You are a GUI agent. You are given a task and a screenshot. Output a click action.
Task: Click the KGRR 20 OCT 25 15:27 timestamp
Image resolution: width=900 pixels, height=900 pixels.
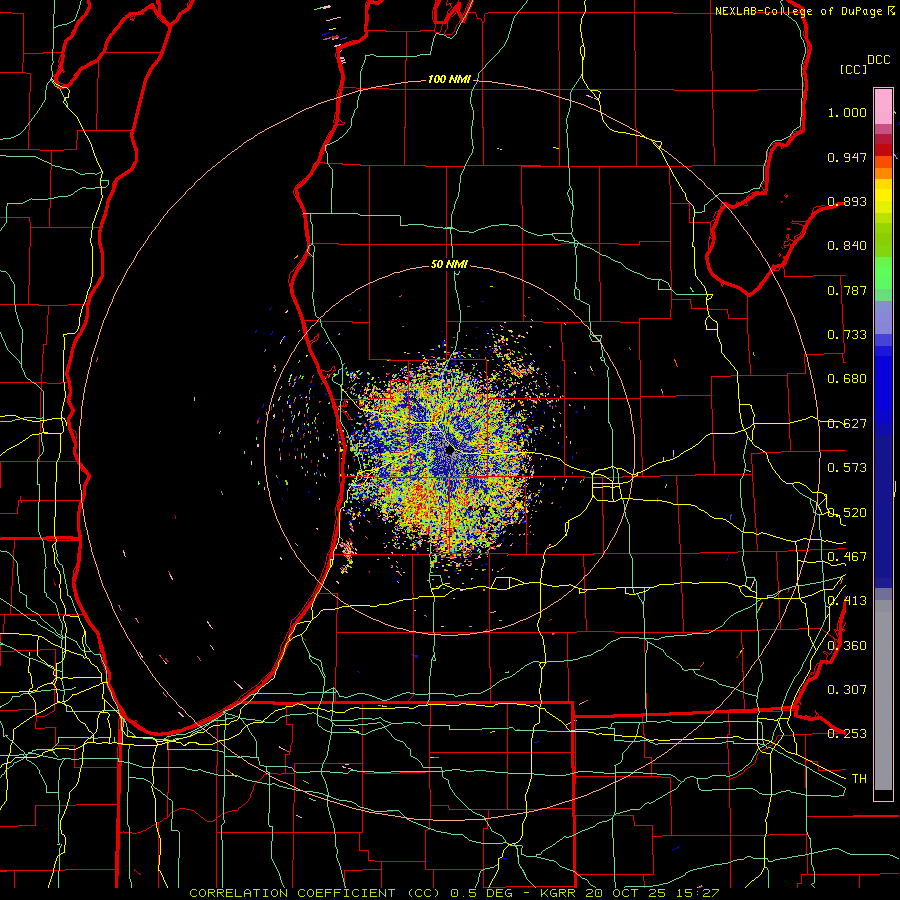tap(630, 893)
